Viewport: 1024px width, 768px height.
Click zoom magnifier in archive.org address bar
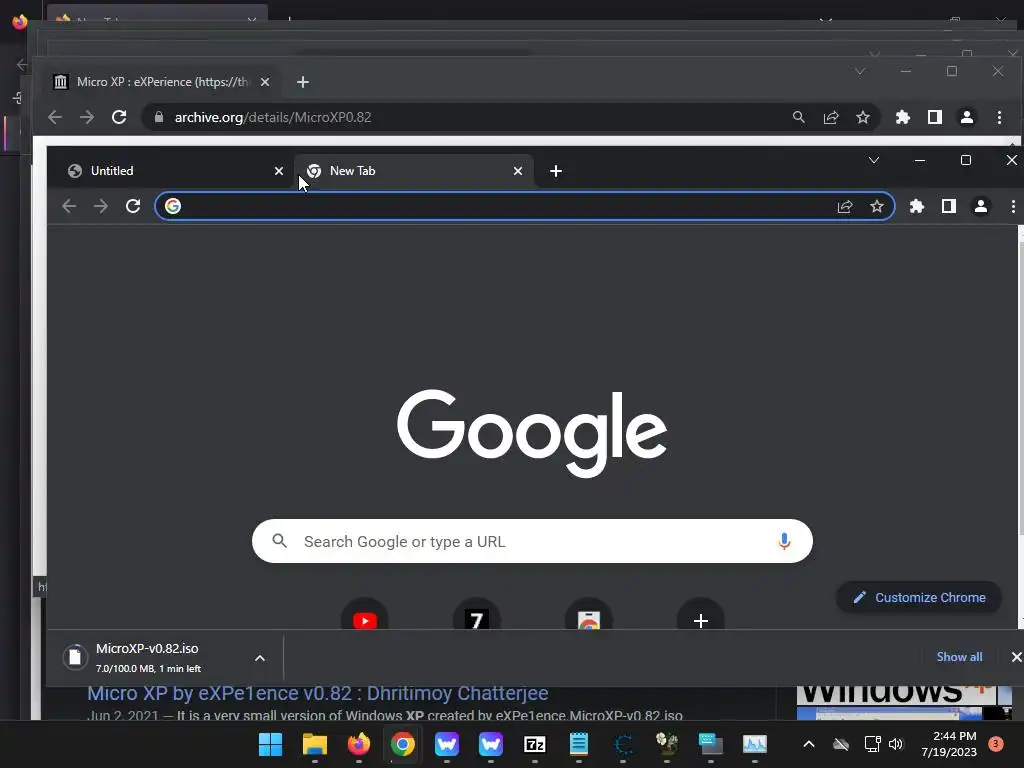point(799,118)
